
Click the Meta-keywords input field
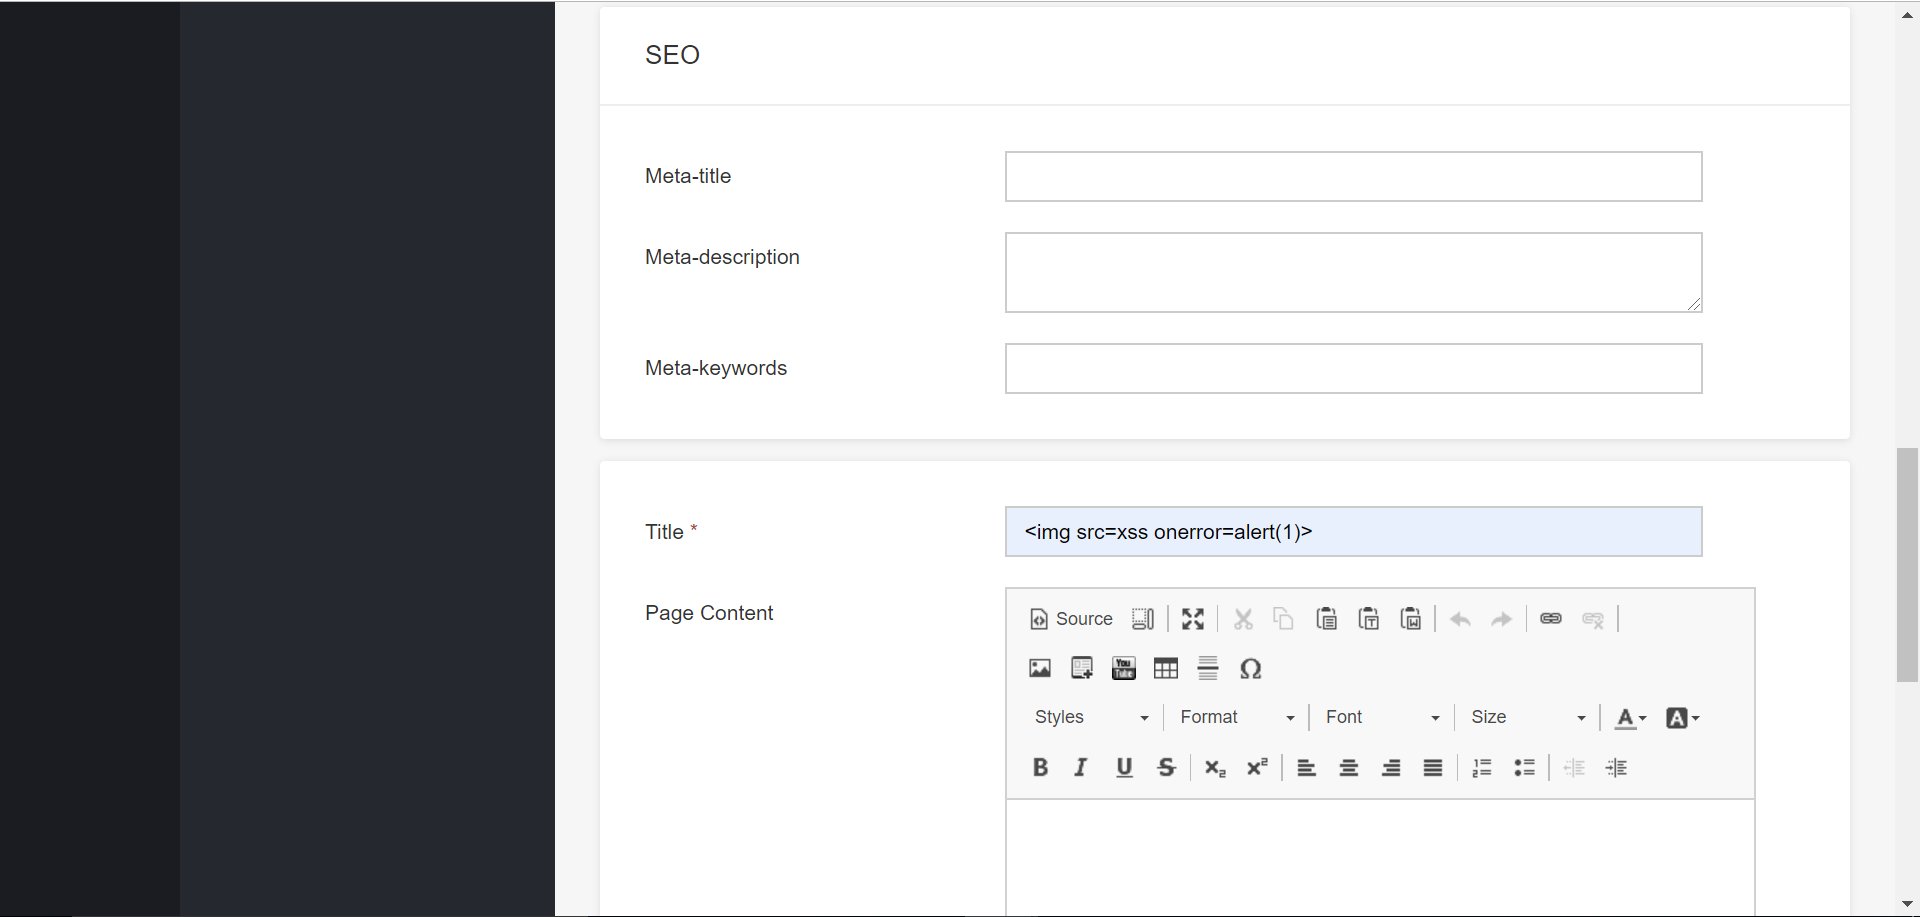(1352, 368)
